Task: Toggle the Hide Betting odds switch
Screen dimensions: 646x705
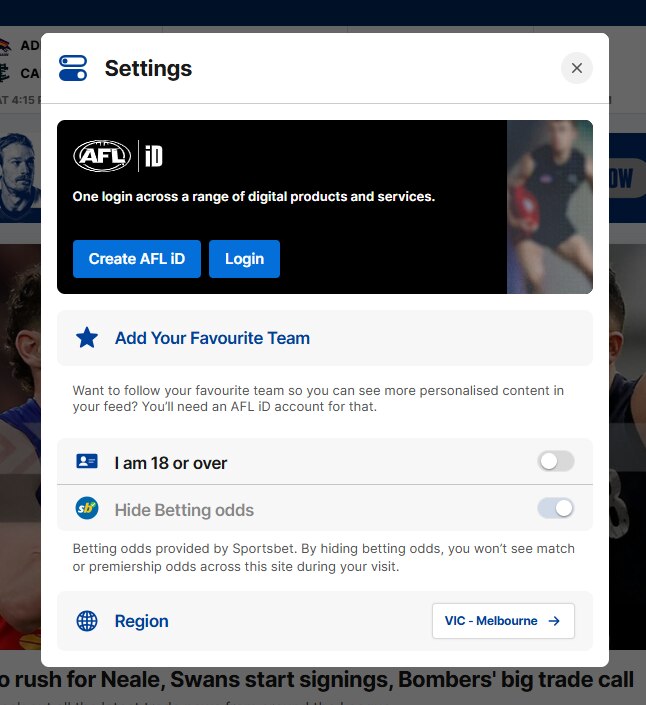Action: coord(556,508)
